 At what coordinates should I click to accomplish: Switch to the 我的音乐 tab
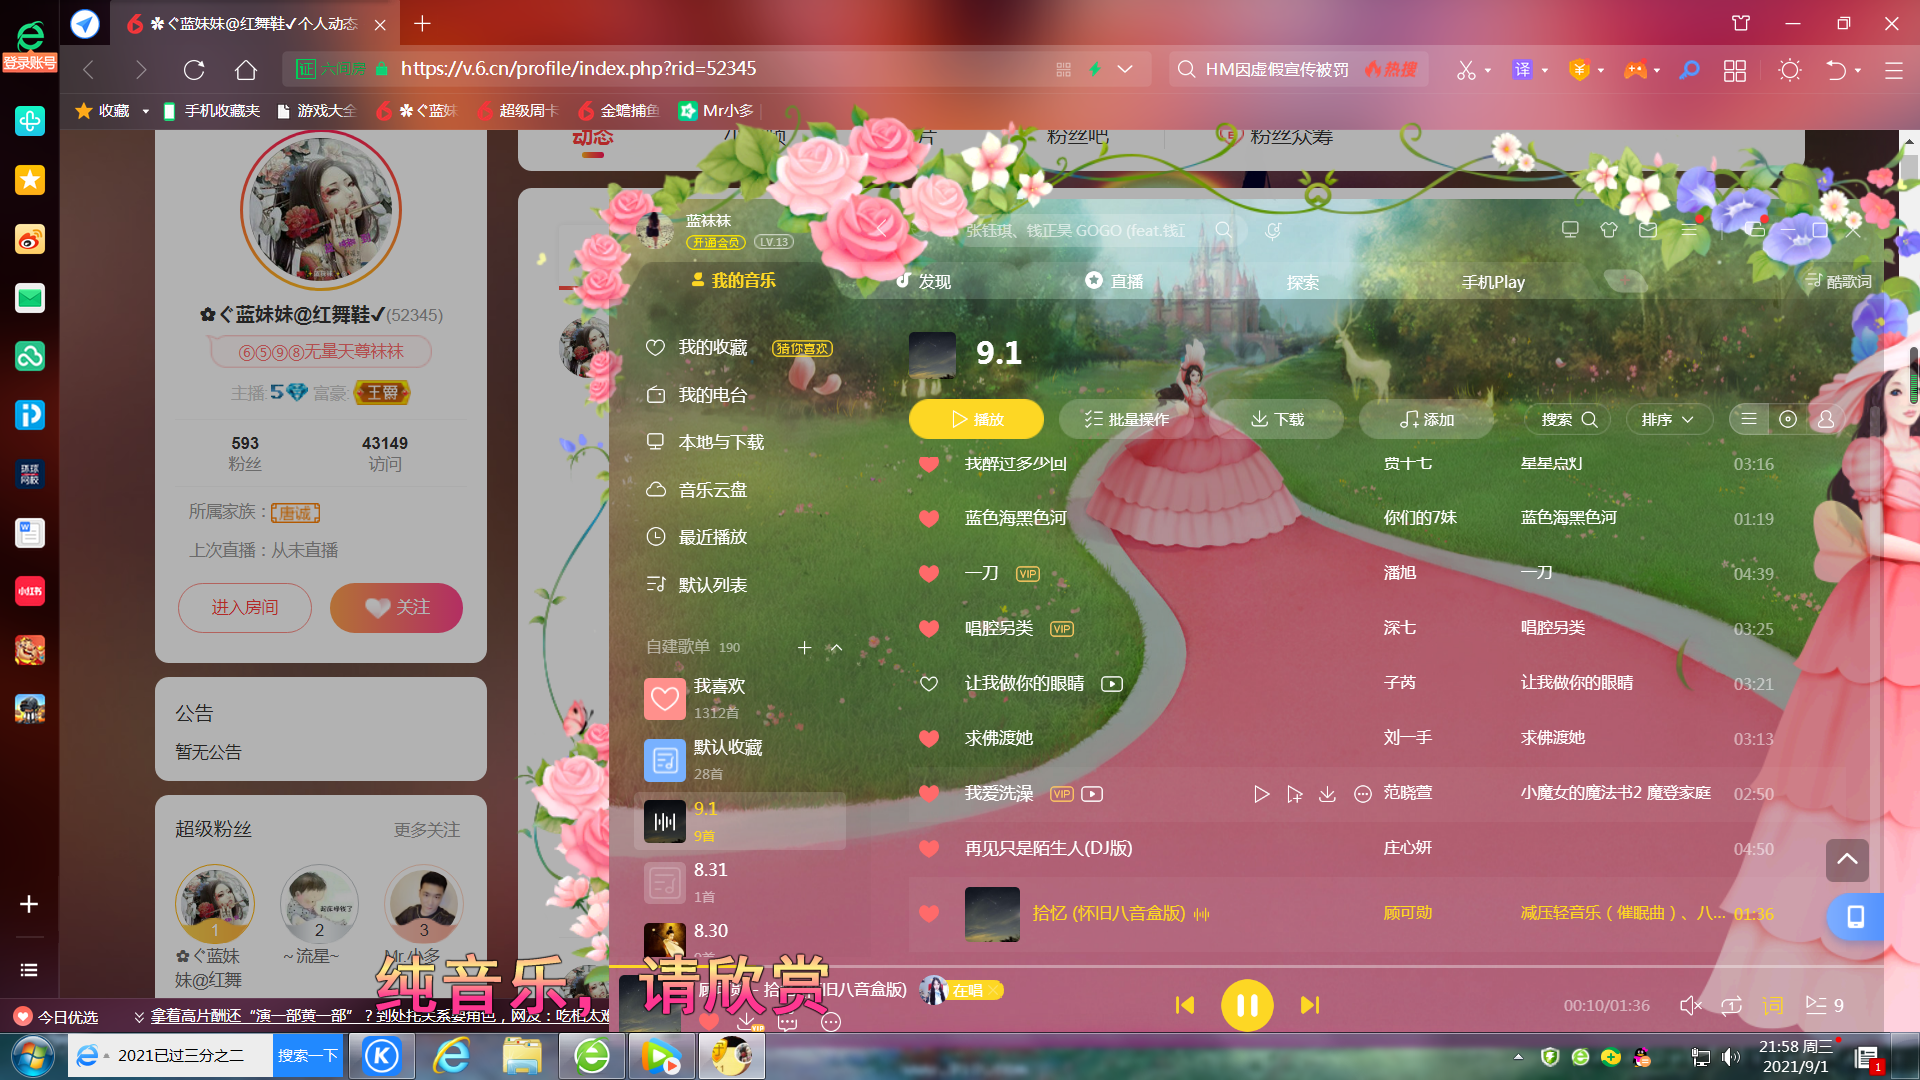[x=733, y=281]
